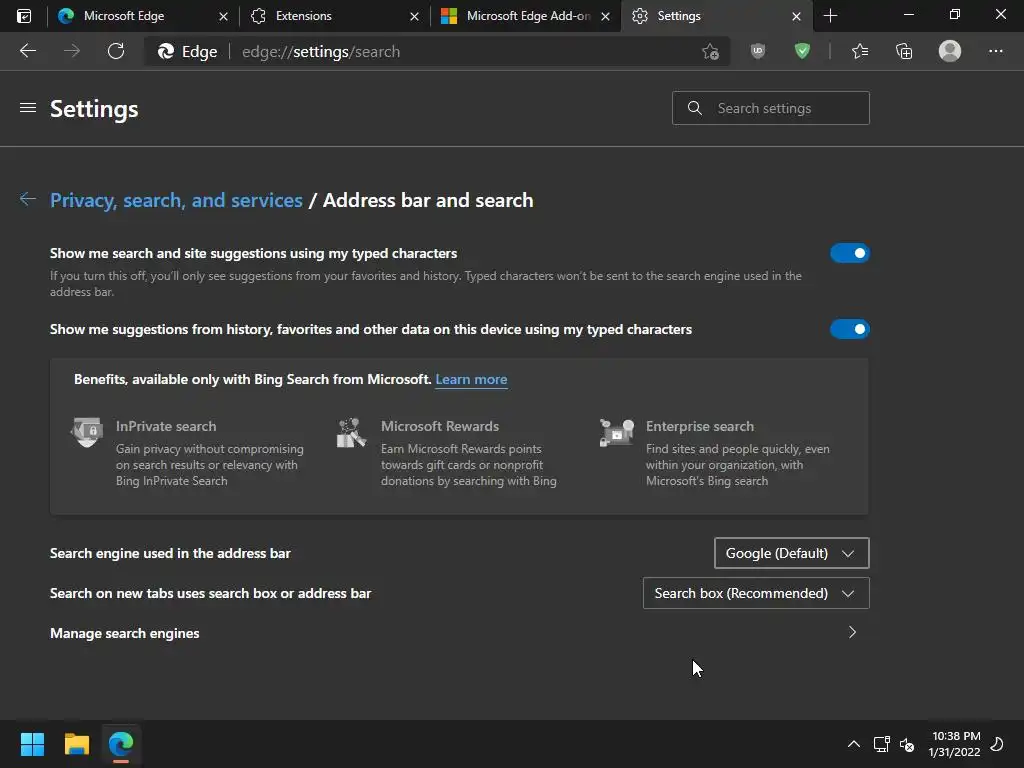
Task: Click the Edge icon in taskbar
Action: 121,744
